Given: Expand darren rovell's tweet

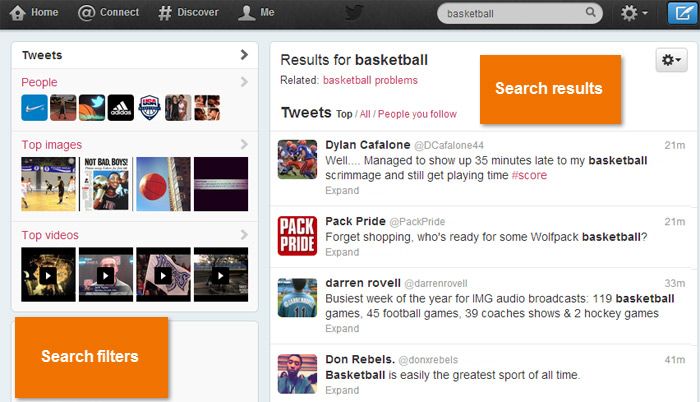Looking at the screenshot, I should point(342,329).
